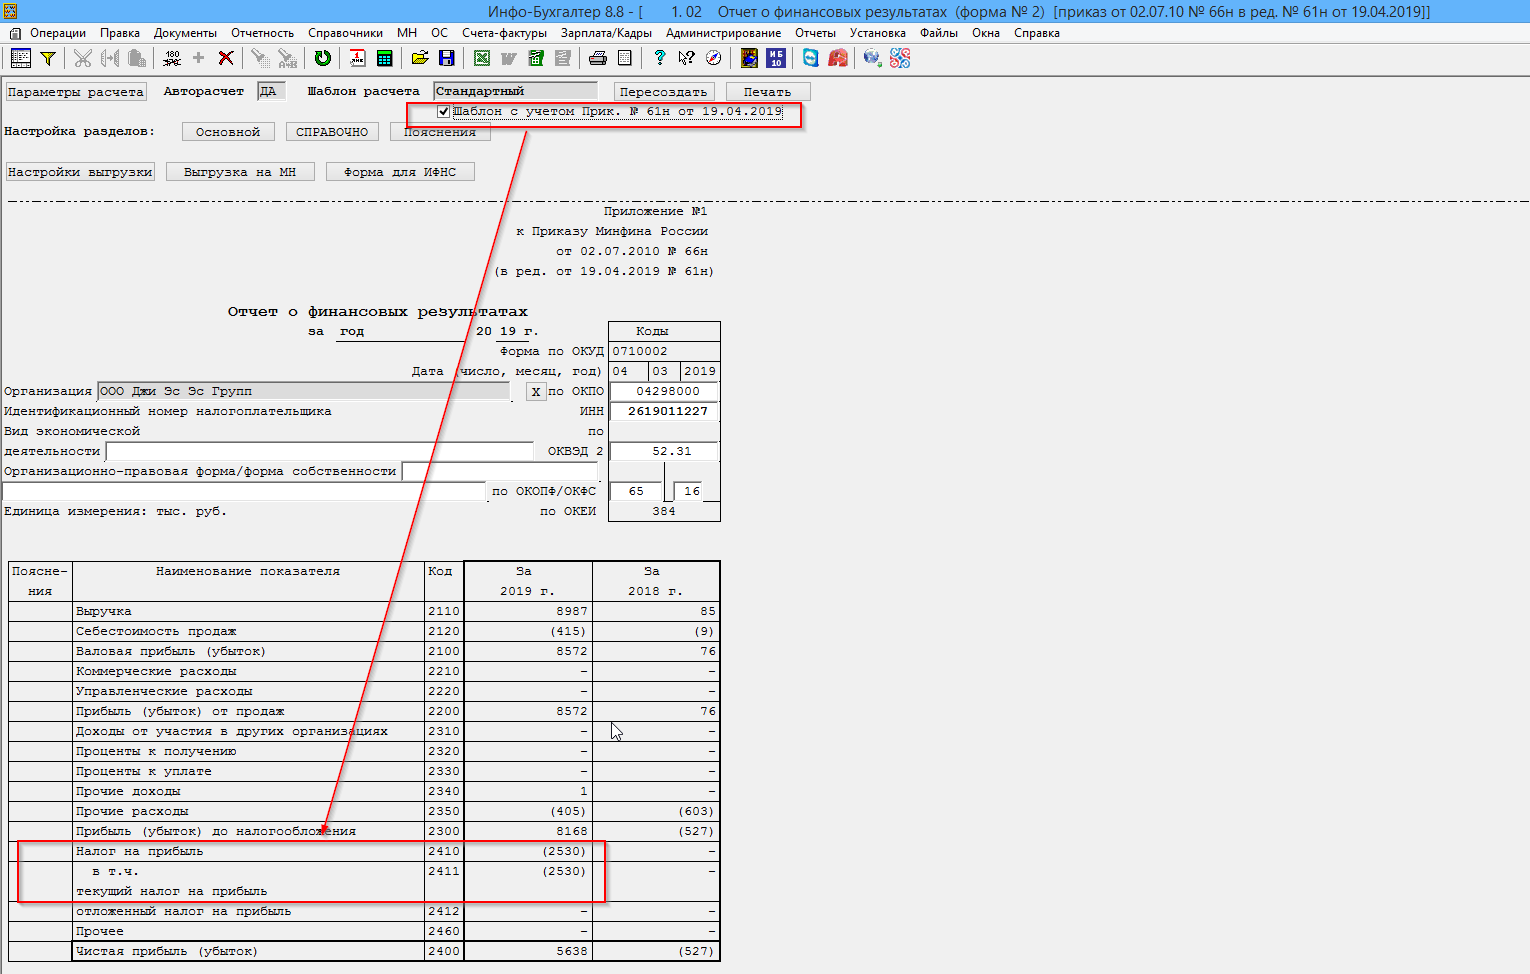
Task: Click the TeamViewer remote support icon
Action: [x=811, y=58]
